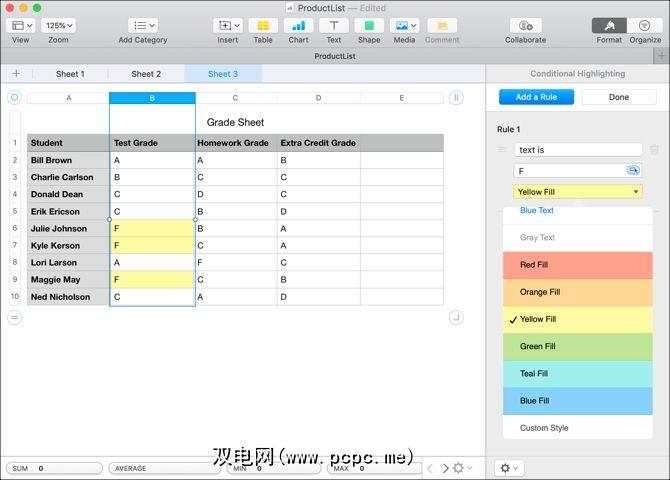Switch to the Sheet 1 tab
The width and height of the screenshot is (670, 480).
tap(70, 74)
